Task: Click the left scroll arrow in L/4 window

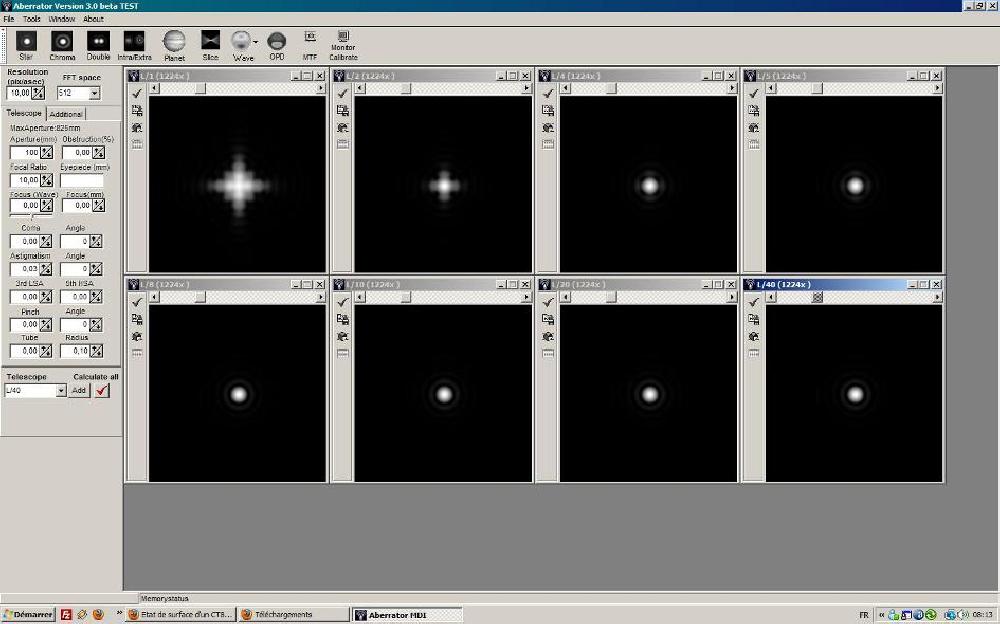Action: click(x=565, y=88)
